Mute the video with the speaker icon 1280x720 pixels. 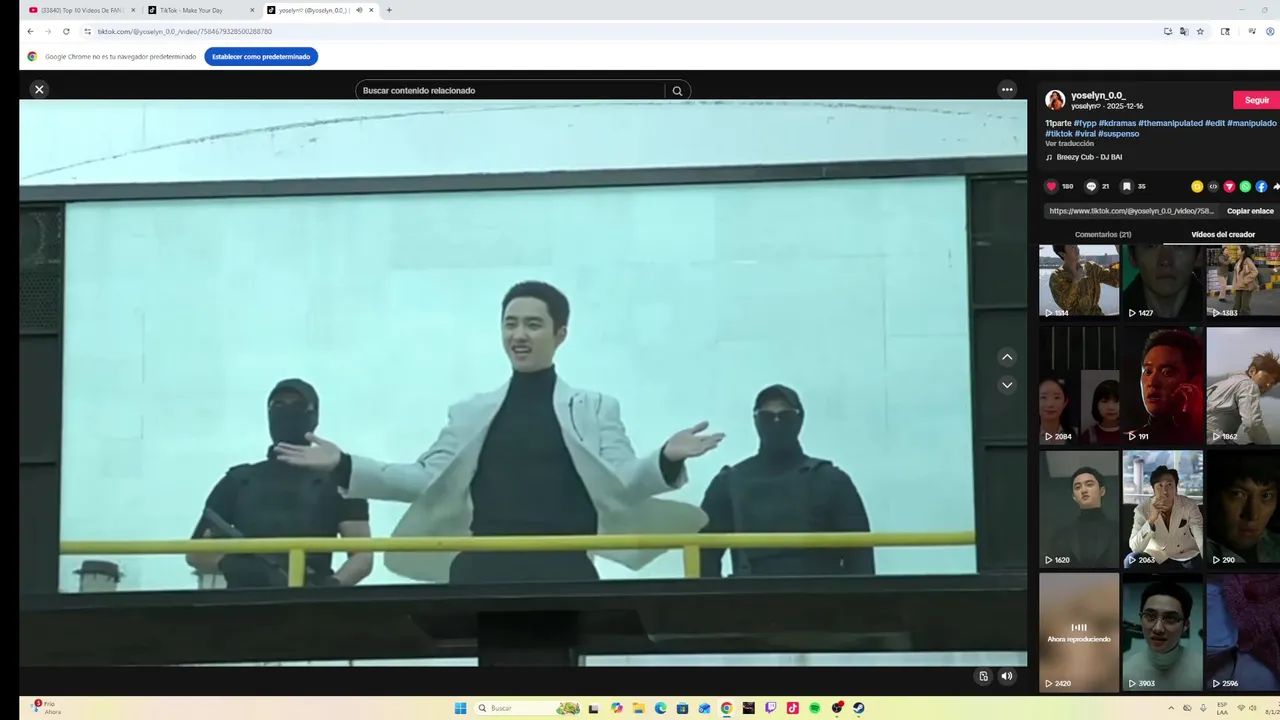pos(1007,676)
